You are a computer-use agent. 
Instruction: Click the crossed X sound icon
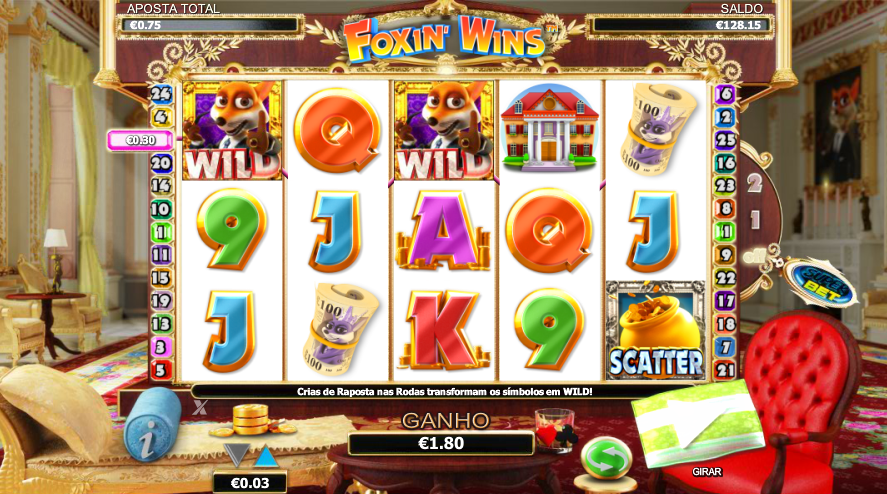click(x=200, y=407)
